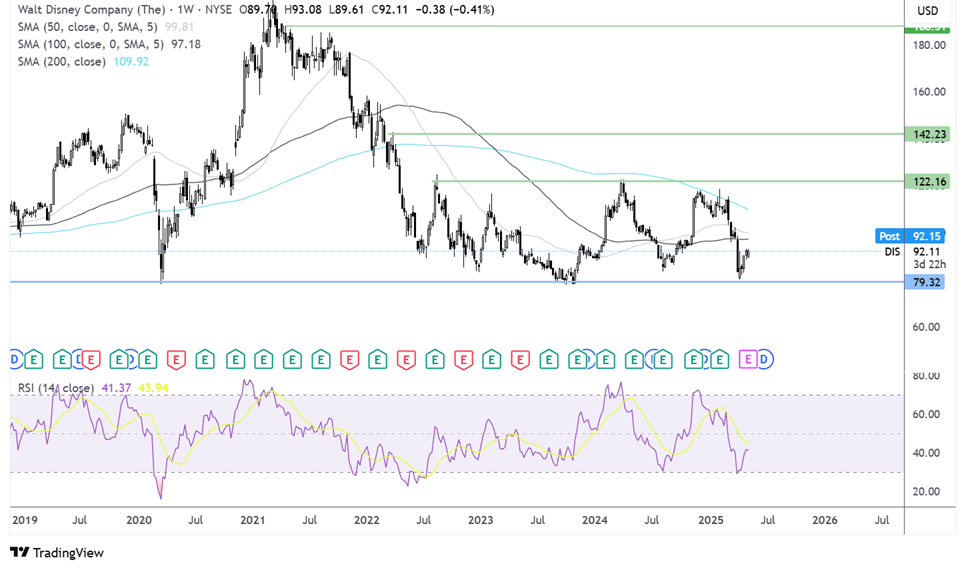
Task: Click the 142.23 horizontal line price label
Action: 927,134
